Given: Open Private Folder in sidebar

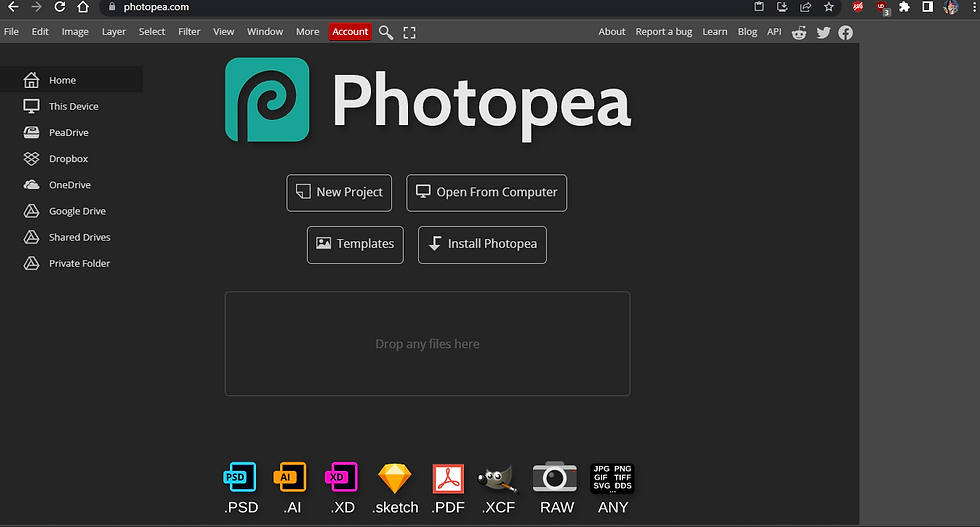Looking at the screenshot, I should pyautogui.click(x=71, y=264).
